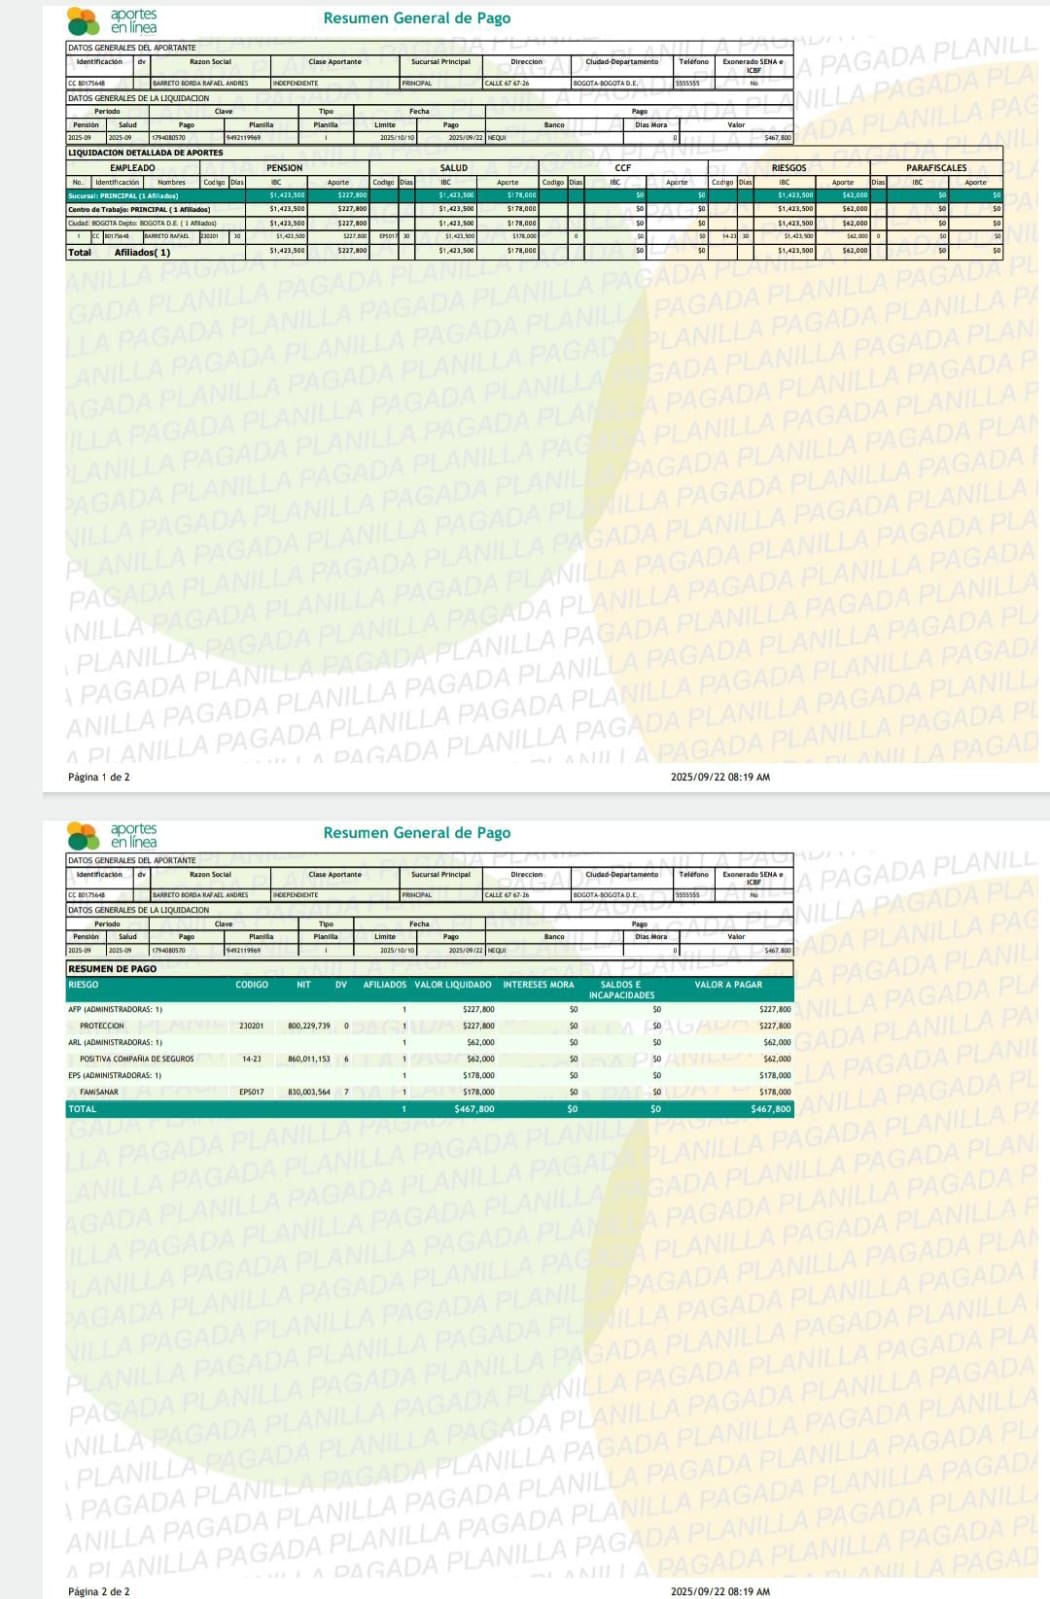Viewport: 1050px width, 1599px height.
Task: Click the RIESGOS column group header
Action: (788, 168)
